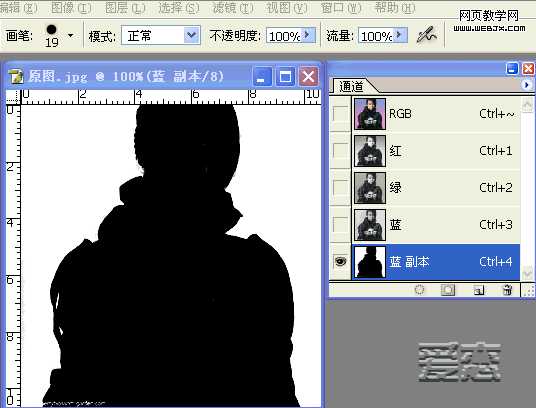
Task: Click the 绿 channel thumbnail
Action: tap(370, 188)
